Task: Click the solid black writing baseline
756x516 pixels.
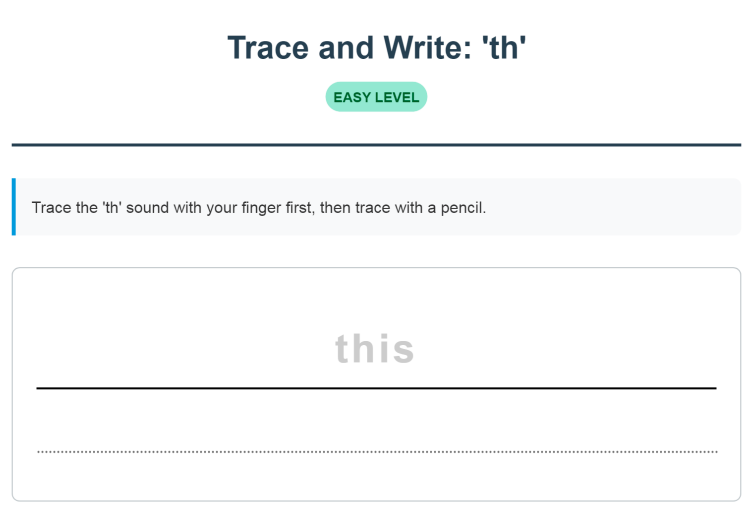Action: pos(376,388)
